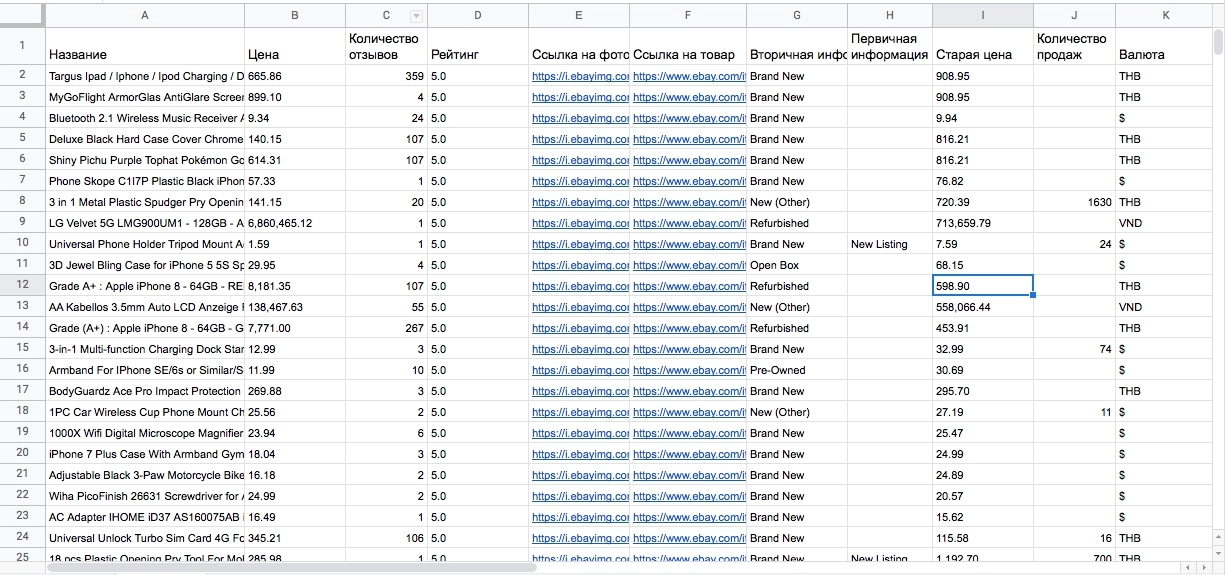1226x575 pixels.
Task: Select sales count cell showing 1630
Action: pyautogui.click(x=1073, y=202)
